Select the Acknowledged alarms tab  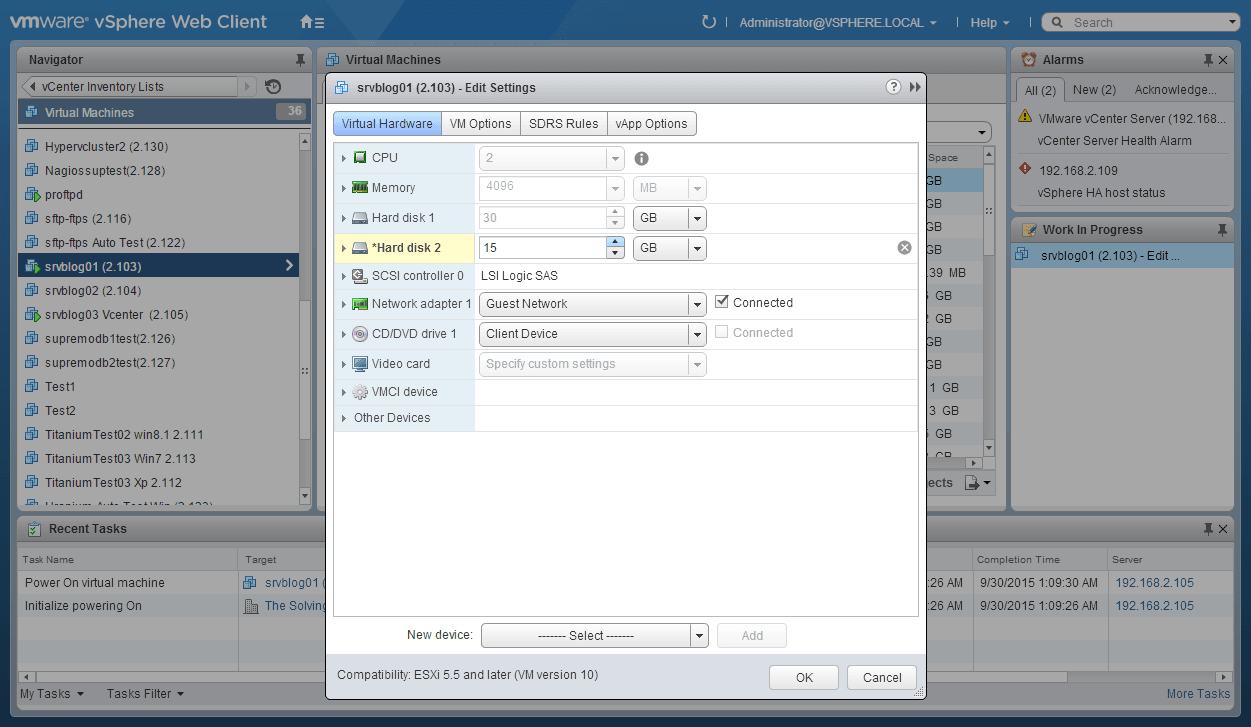click(1176, 90)
